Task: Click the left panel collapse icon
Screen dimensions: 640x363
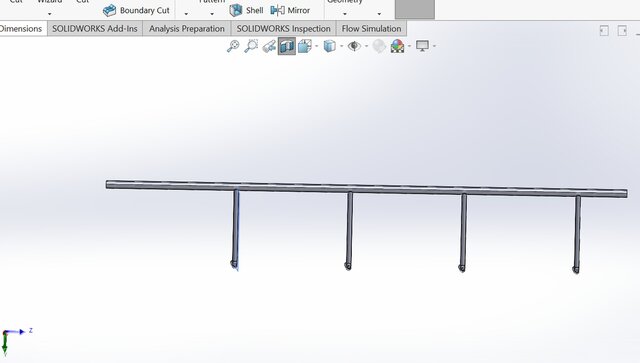Action: click(x=604, y=31)
